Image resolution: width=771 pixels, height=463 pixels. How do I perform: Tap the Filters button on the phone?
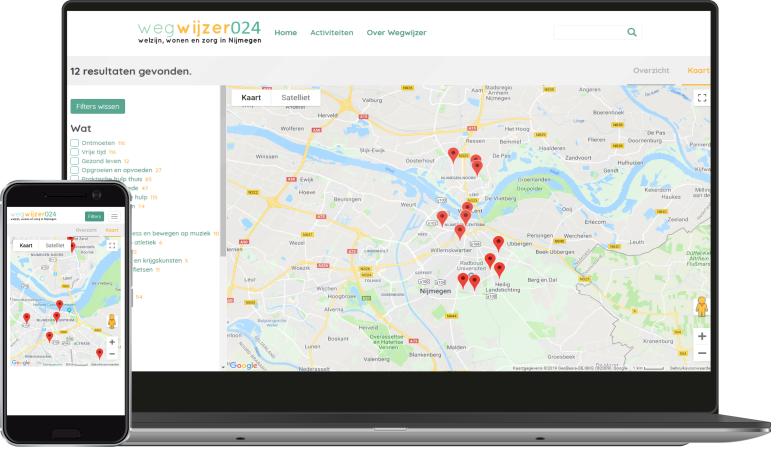(x=94, y=216)
